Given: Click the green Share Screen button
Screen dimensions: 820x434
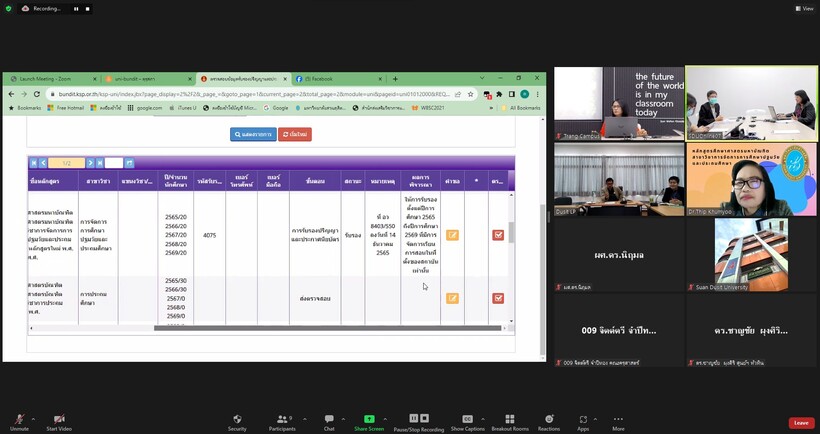Looking at the screenshot, I should click(x=369, y=422).
